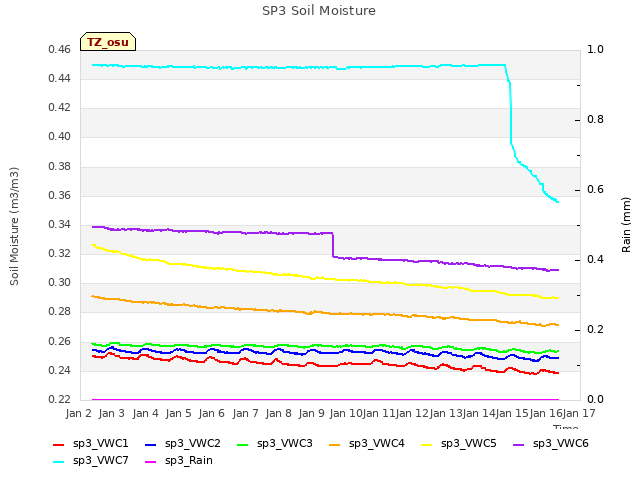Click the 0.6 right rain axis value
This screenshot has width=640, height=480.
click(x=595, y=190)
